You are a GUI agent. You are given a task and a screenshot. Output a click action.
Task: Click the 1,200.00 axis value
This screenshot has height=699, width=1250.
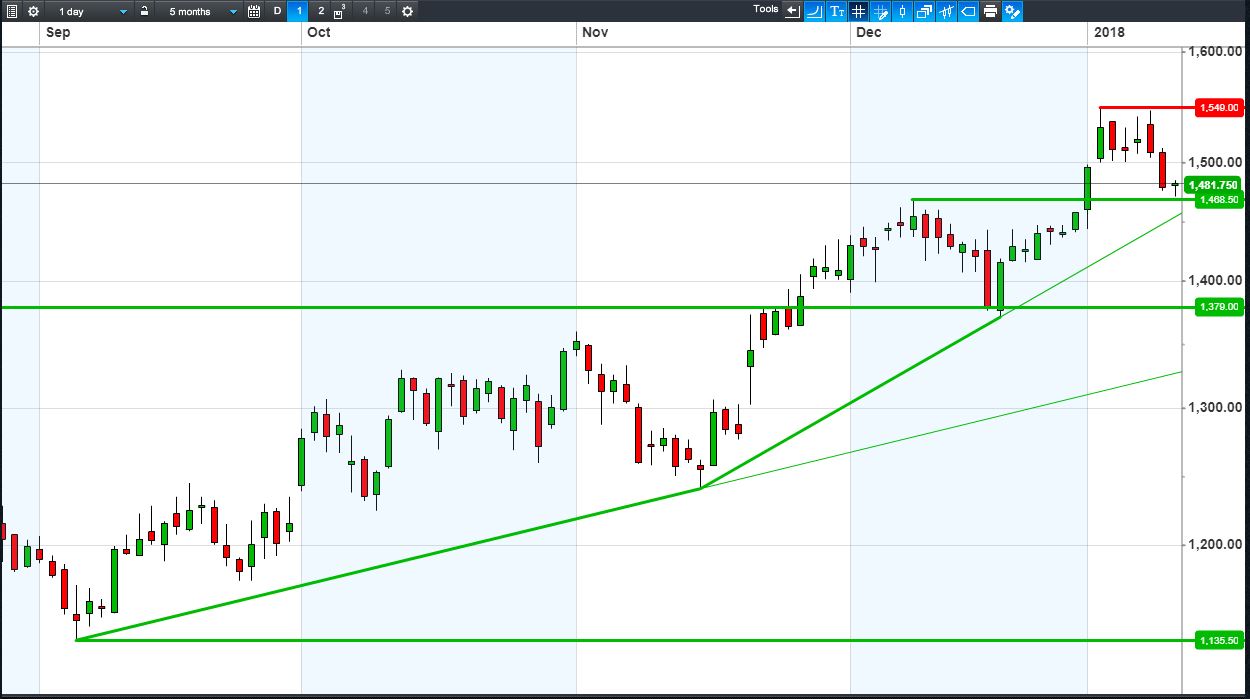coord(1215,545)
